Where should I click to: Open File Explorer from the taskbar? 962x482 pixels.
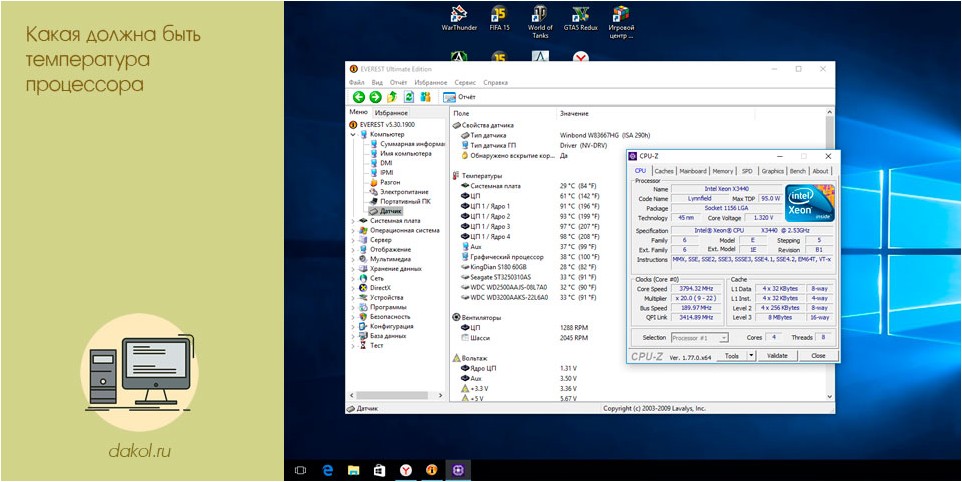tap(353, 470)
